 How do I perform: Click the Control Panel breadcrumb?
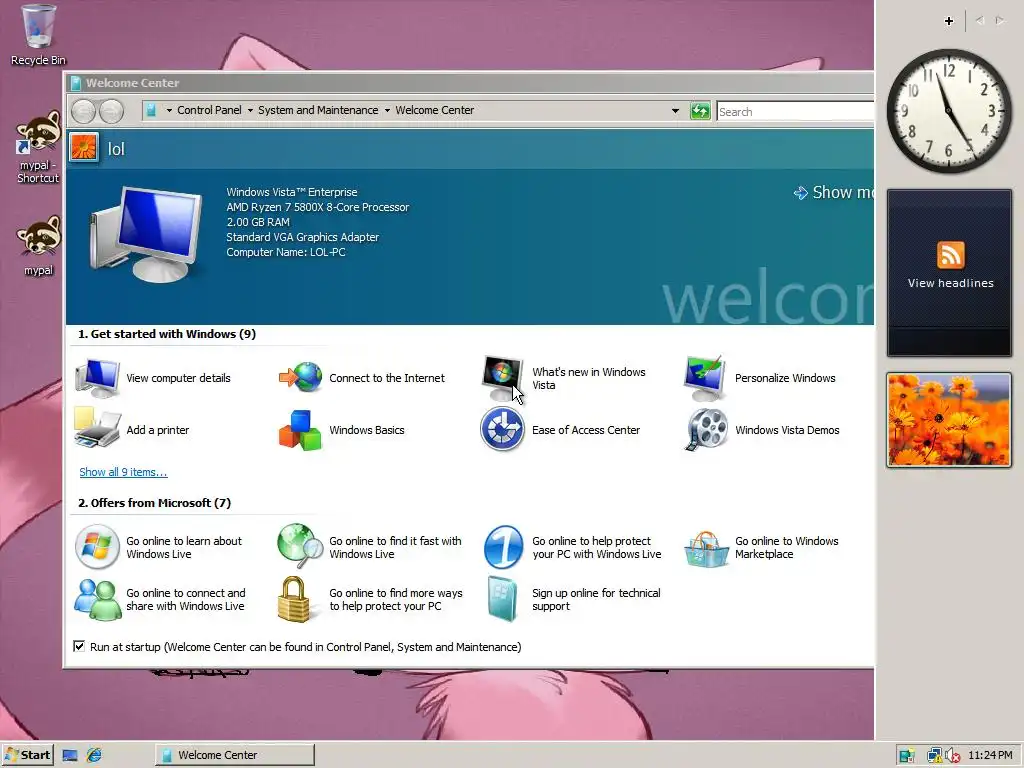coord(209,110)
